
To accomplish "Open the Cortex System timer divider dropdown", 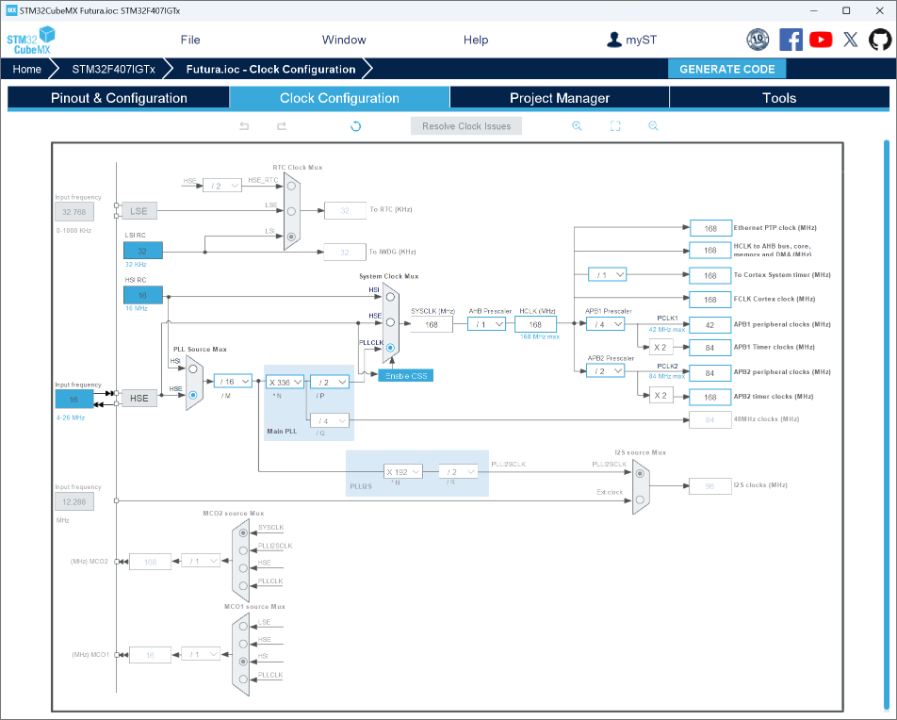I will (x=608, y=275).
